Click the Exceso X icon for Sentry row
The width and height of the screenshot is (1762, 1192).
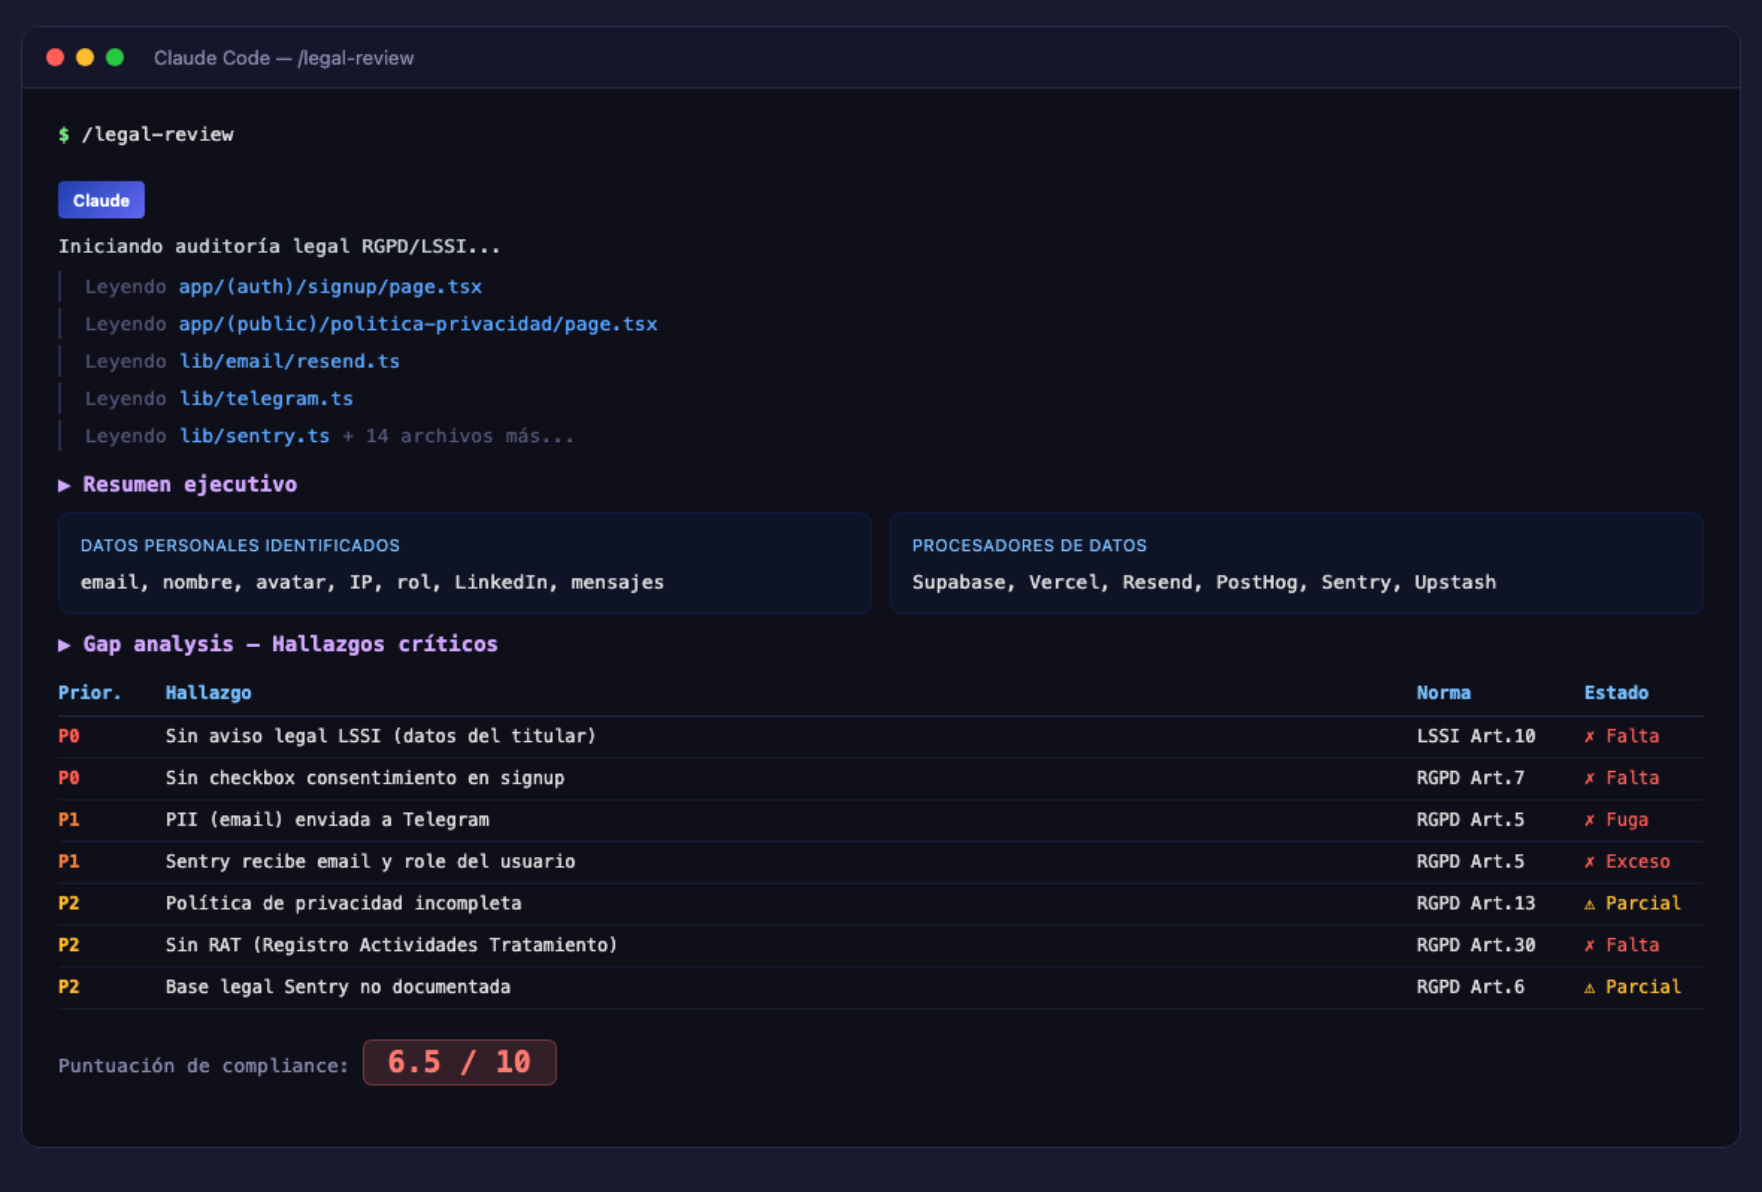click(x=1590, y=862)
